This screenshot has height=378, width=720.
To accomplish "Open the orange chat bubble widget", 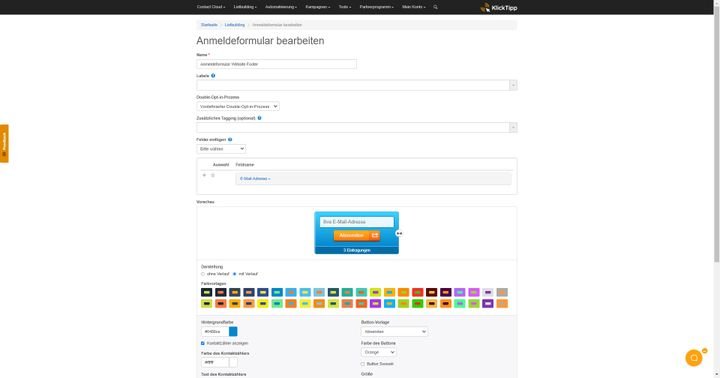I will [x=694, y=358].
